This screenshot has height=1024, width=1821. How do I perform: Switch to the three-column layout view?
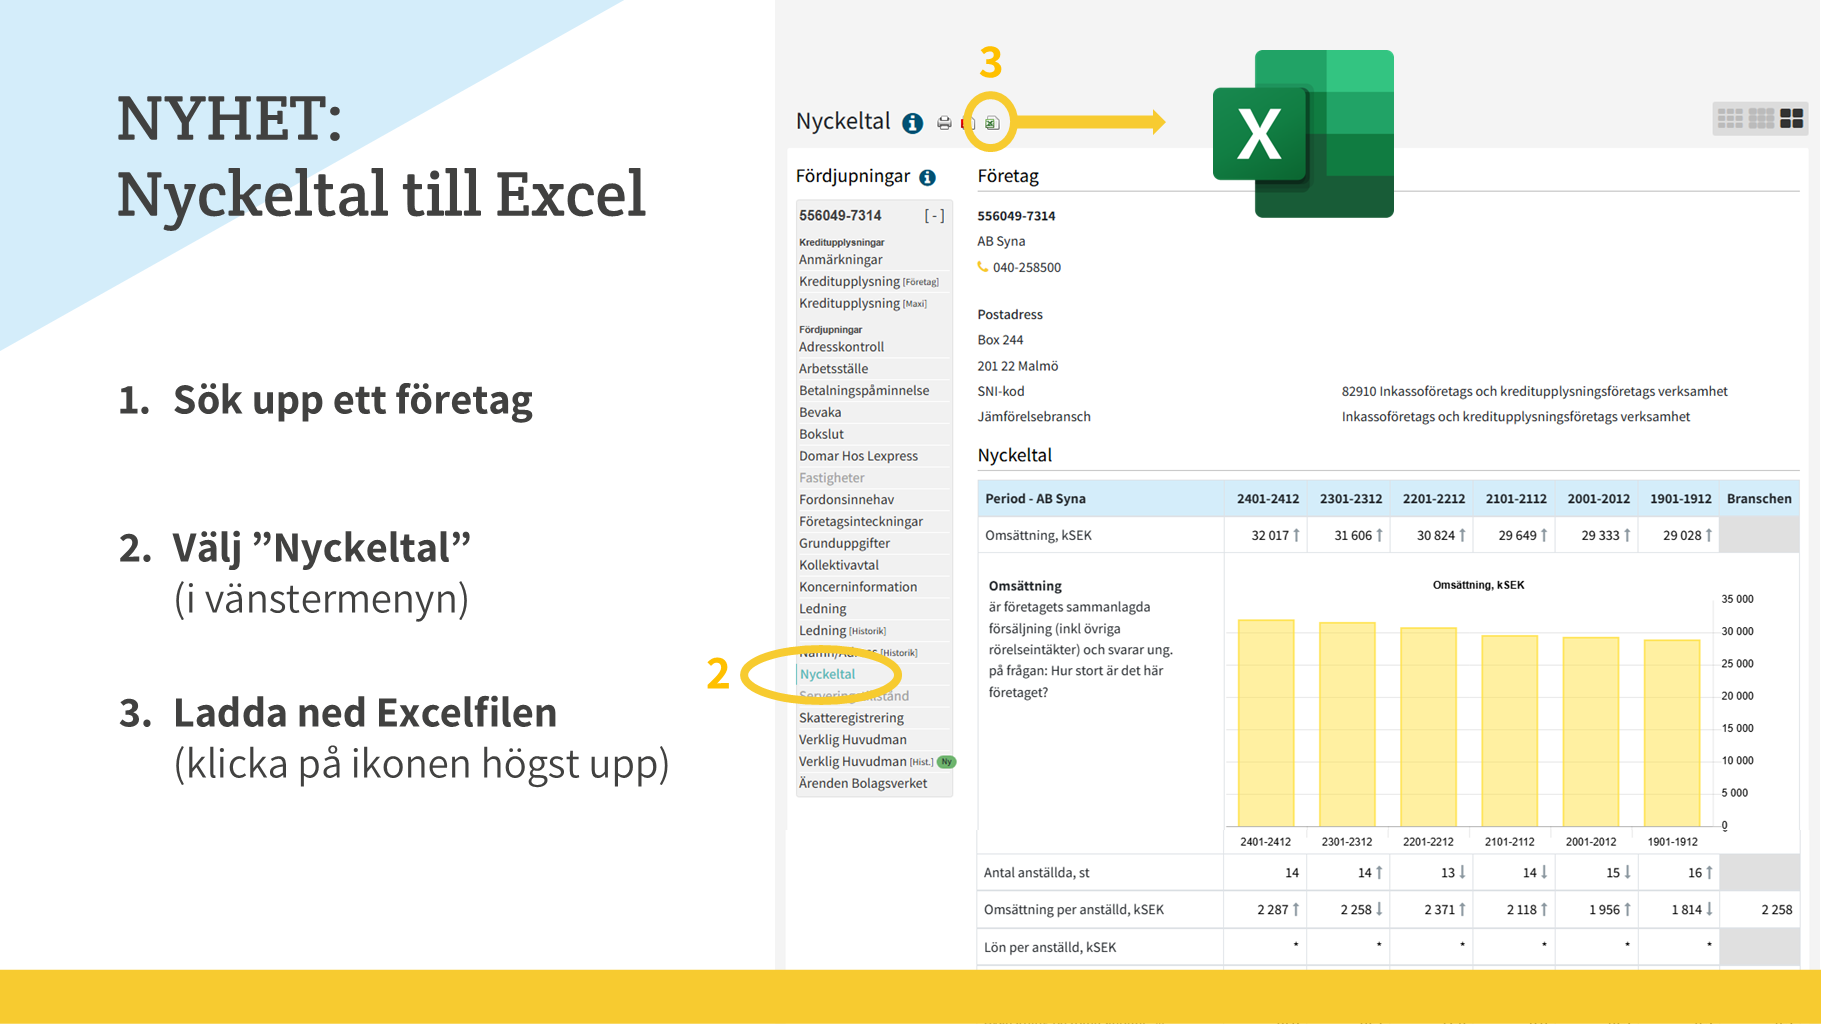(x=1761, y=119)
